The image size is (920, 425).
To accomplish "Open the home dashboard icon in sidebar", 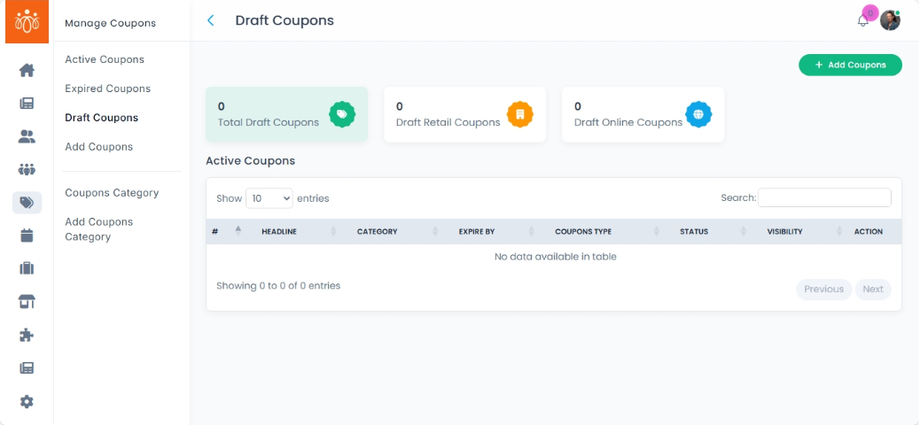I will pyautogui.click(x=27, y=70).
